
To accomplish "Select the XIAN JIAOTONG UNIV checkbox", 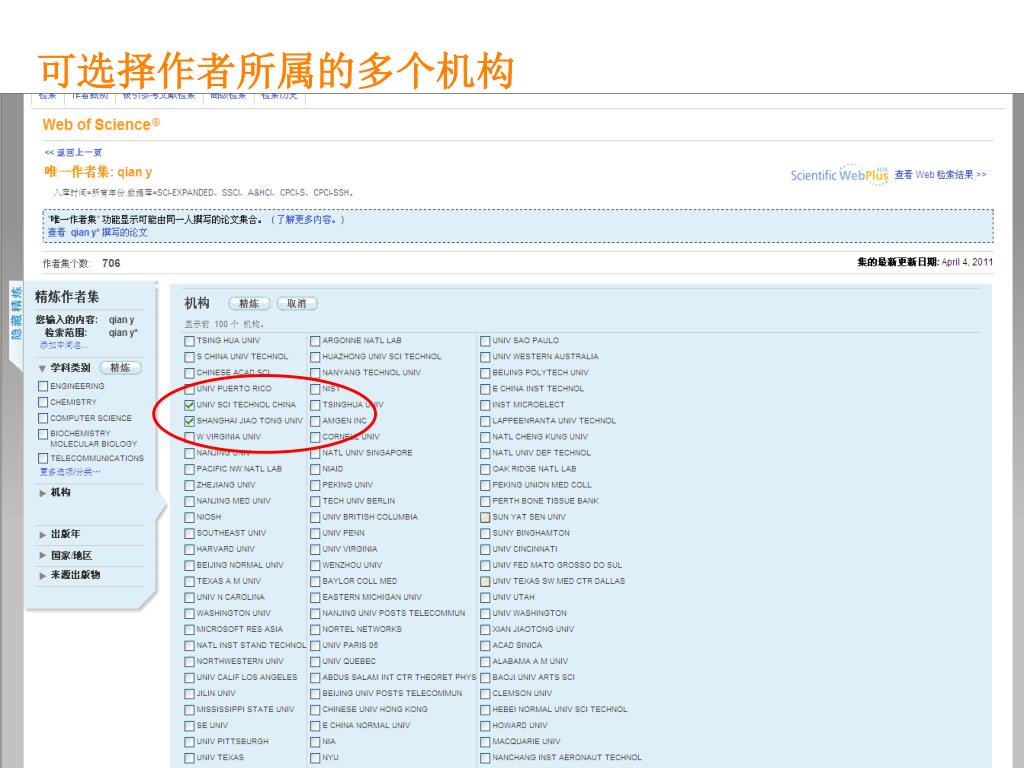I will click(x=485, y=630).
